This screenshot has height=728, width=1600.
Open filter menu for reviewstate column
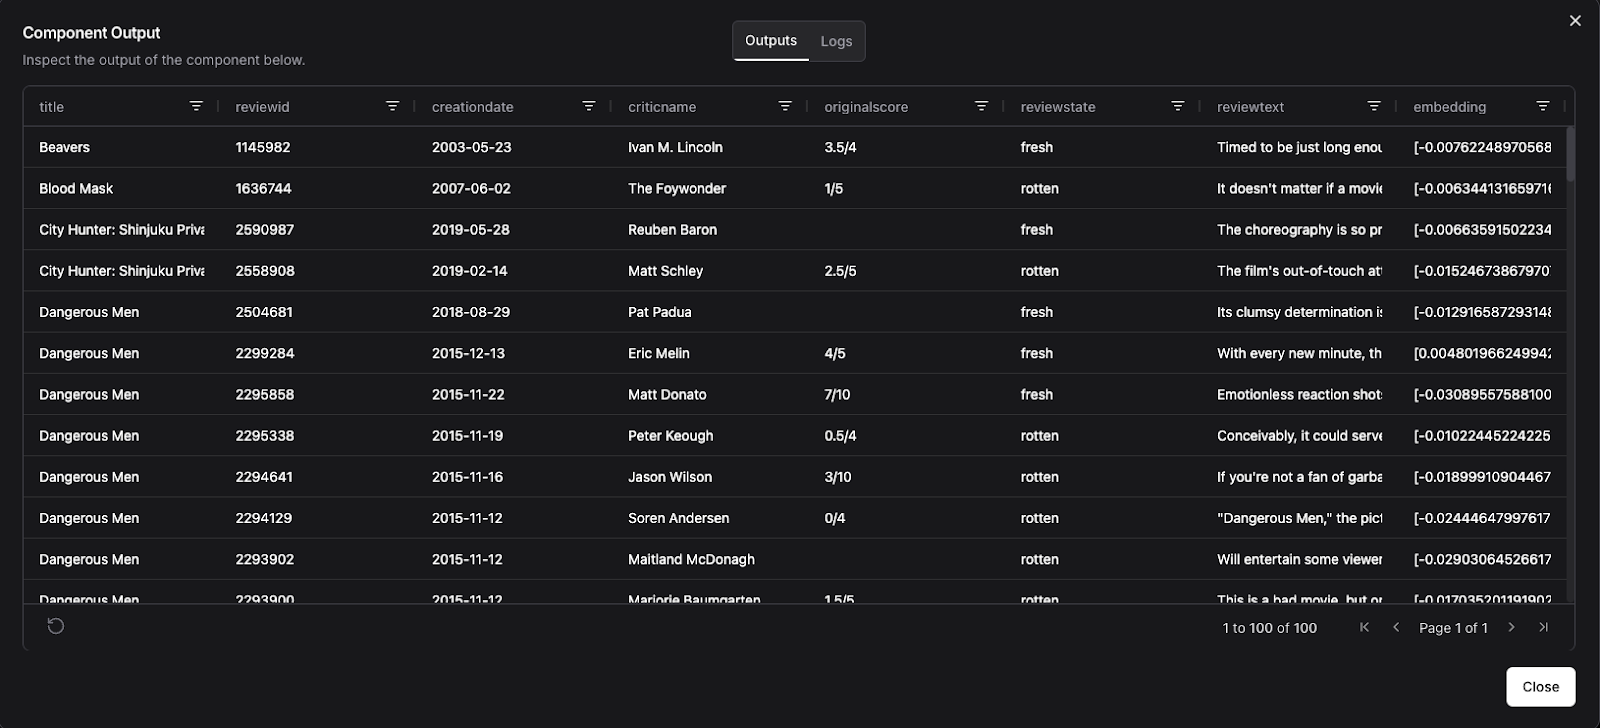pos(1177,106)
